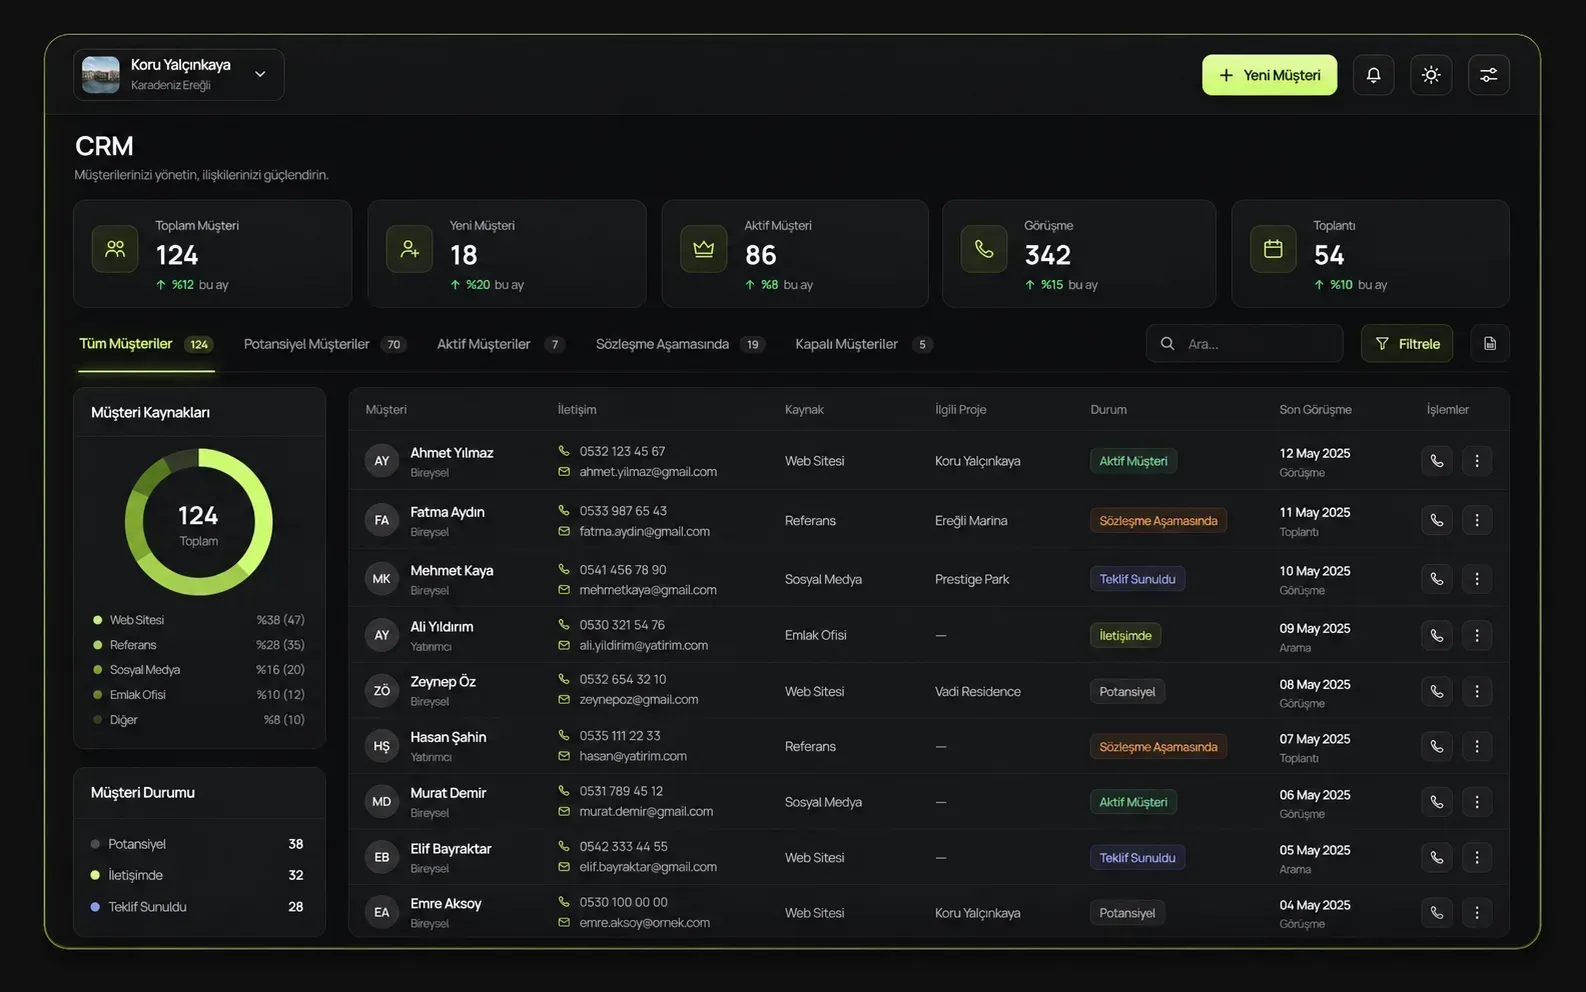This screenshot has width=1586, height=992.
Task: Open the Filtrele filter button
Action: point(1407,344)
